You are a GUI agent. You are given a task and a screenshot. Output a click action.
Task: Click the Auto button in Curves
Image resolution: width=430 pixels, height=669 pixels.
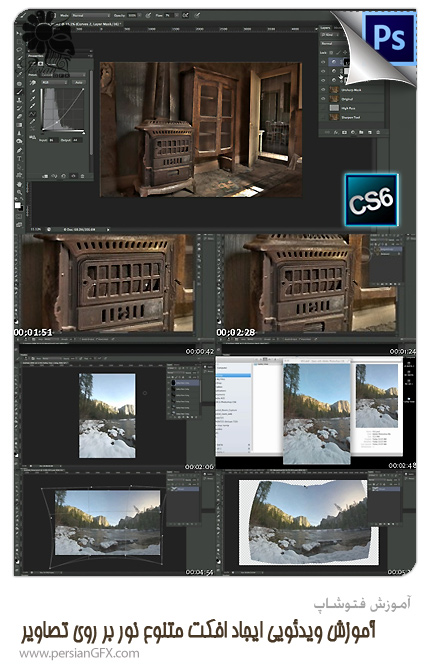point(79,82)
